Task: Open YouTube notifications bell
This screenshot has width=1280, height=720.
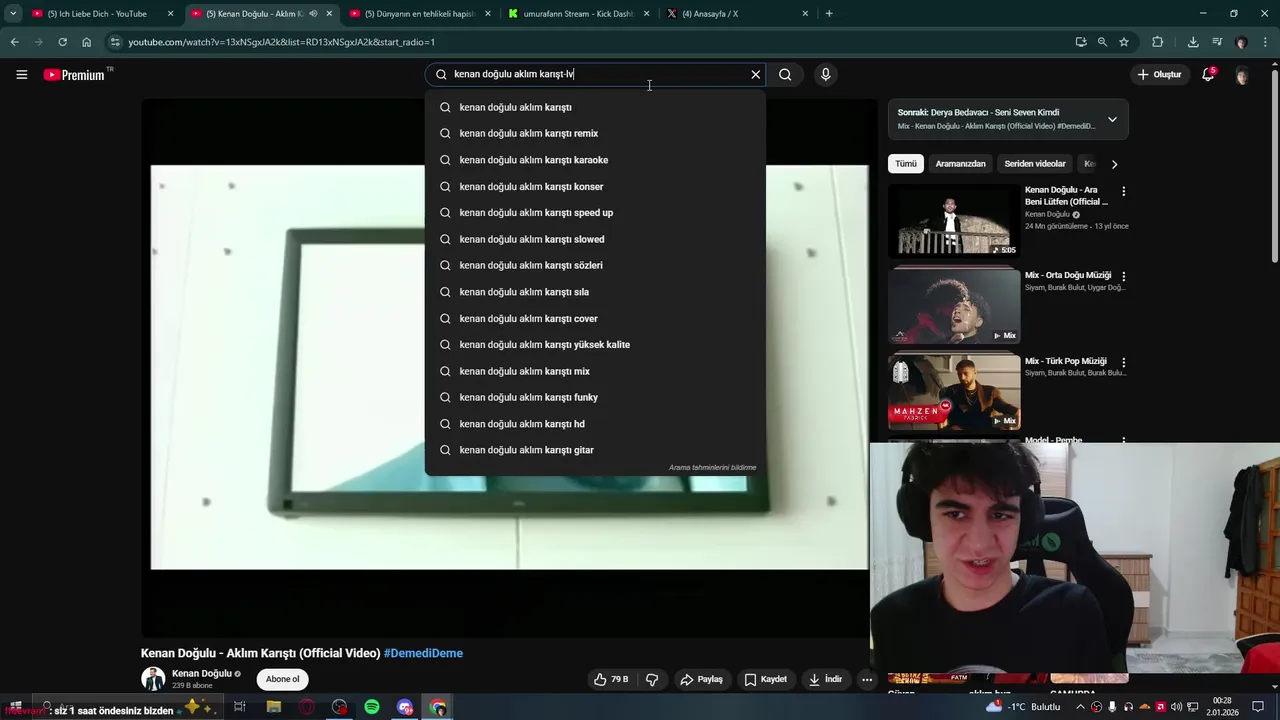Action: click(1208, 74)
